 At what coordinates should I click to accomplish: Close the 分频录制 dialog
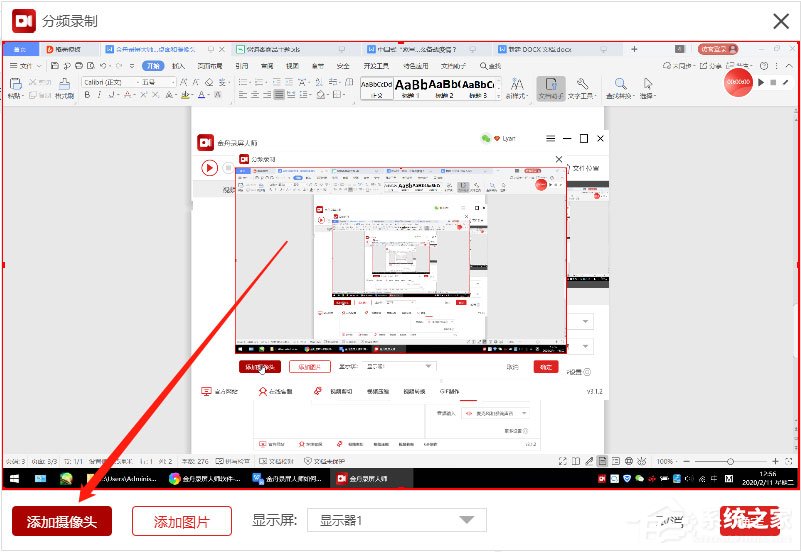coord(781,21)
